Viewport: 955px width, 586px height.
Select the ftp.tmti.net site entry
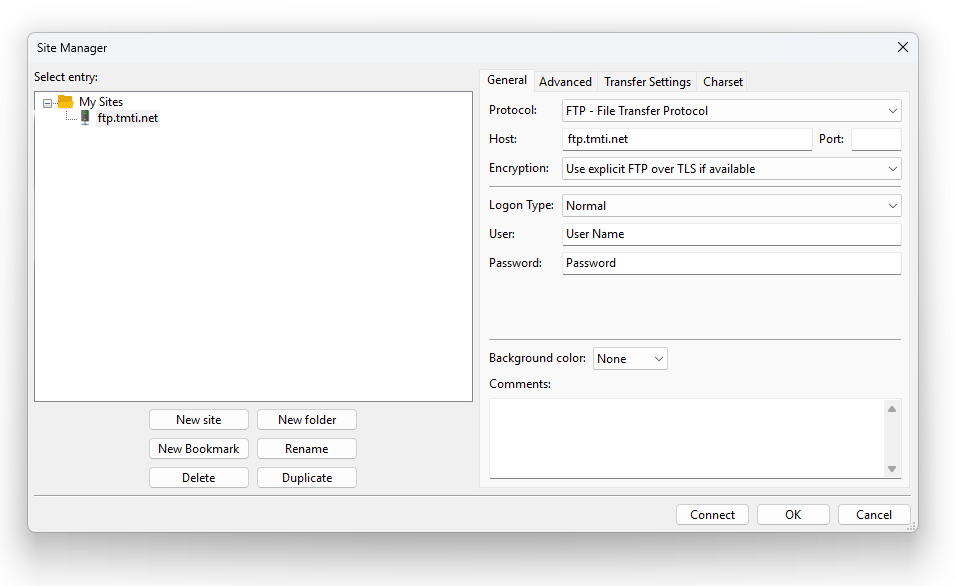[128, 118]
